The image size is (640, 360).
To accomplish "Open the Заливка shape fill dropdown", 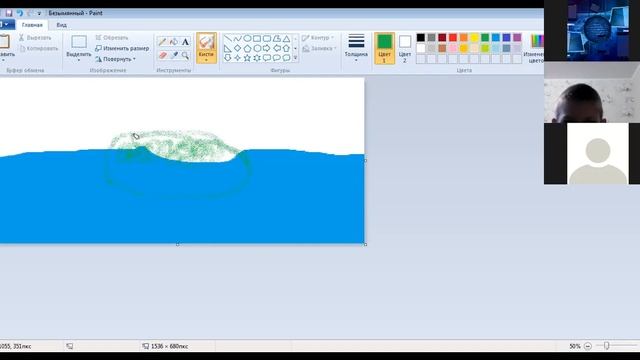I will pyautogui.click(x=320, y=49).
